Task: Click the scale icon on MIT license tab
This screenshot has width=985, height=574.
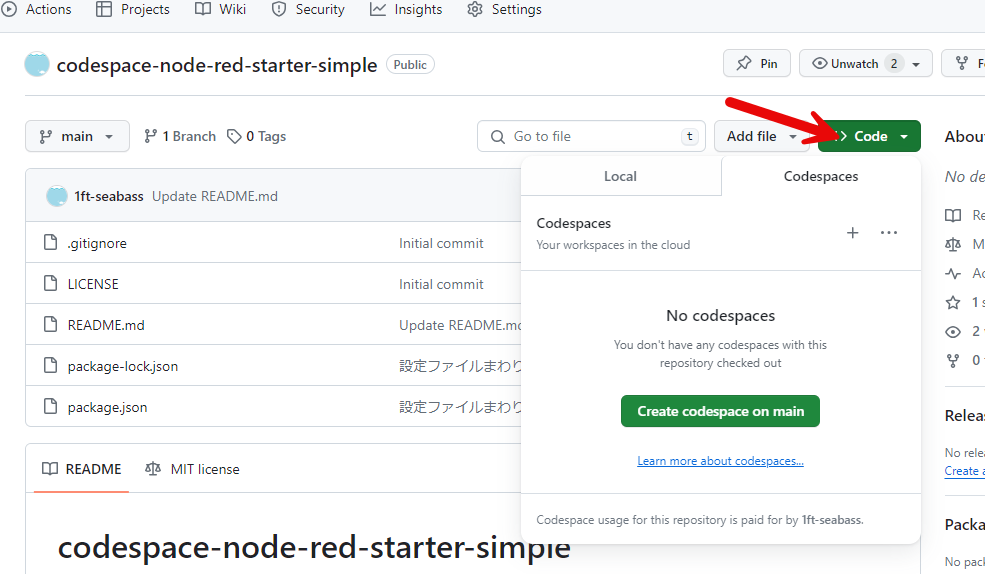Action: coord(153,469)
